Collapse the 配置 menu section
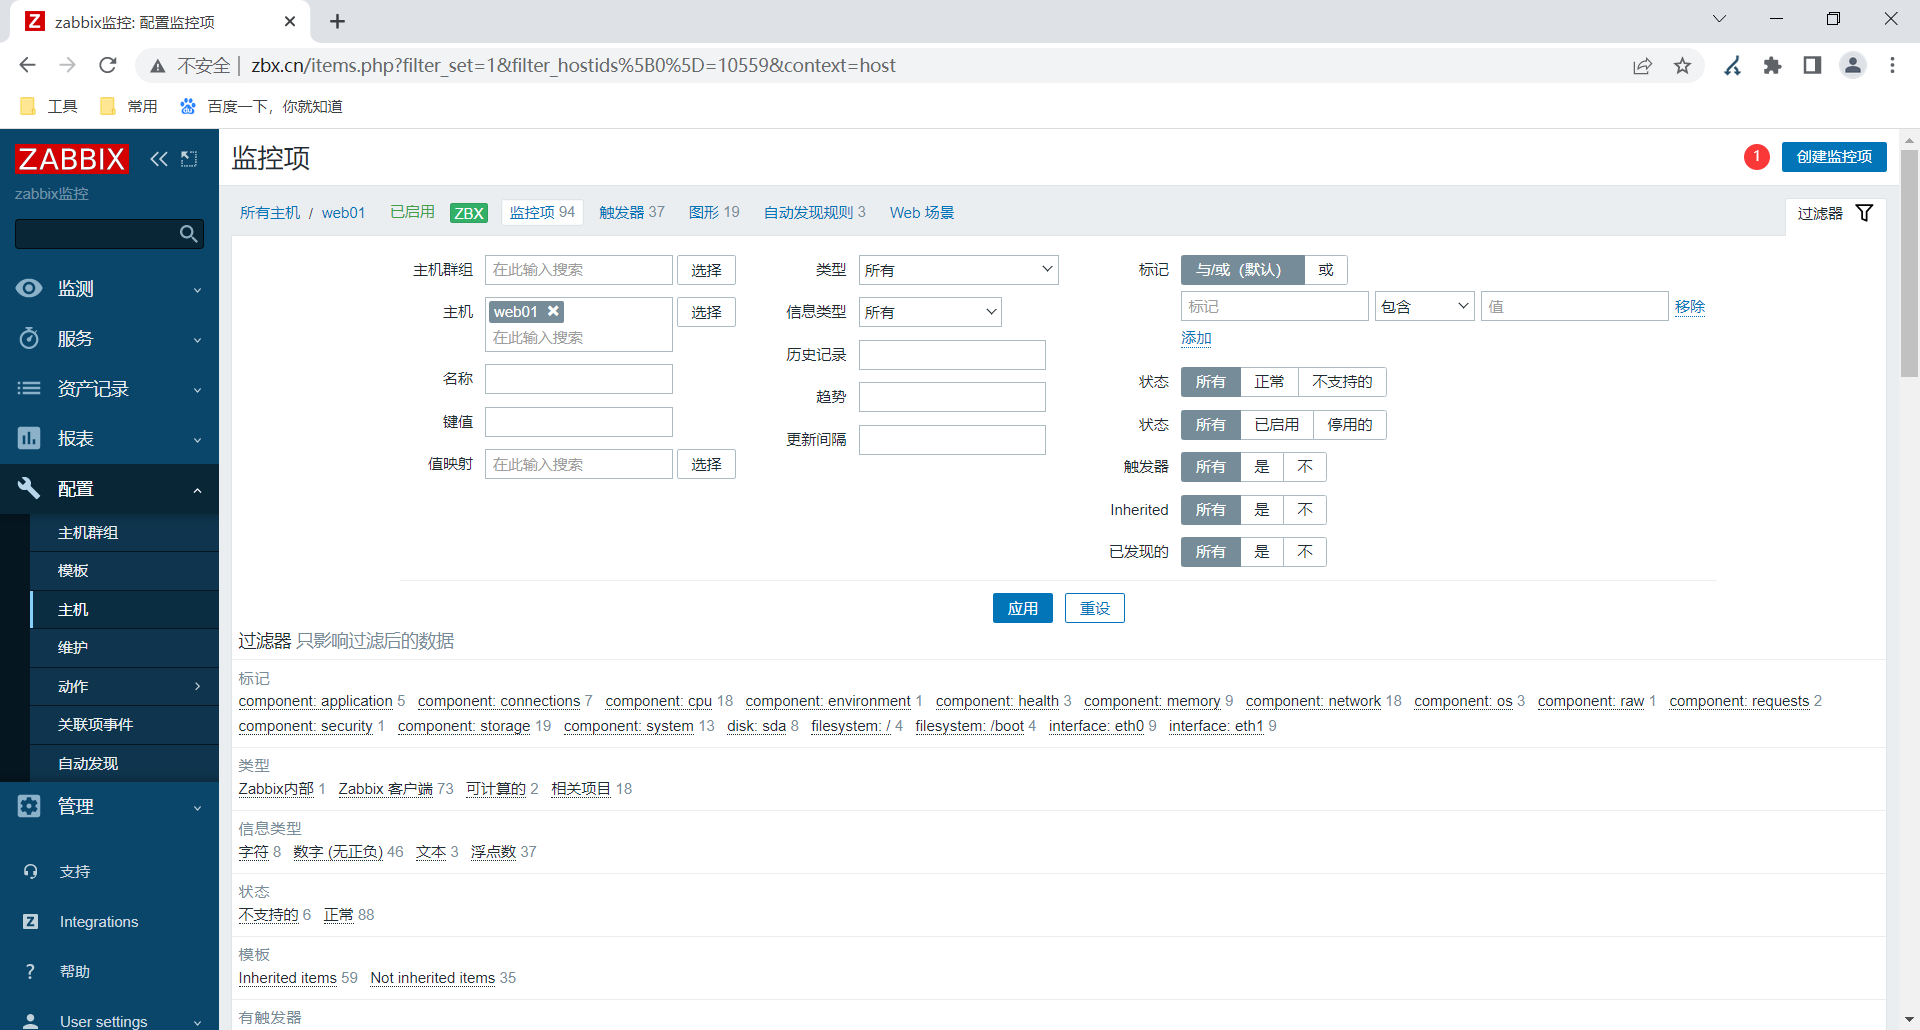The image size is (1920, 1030). tap(197, 490)
